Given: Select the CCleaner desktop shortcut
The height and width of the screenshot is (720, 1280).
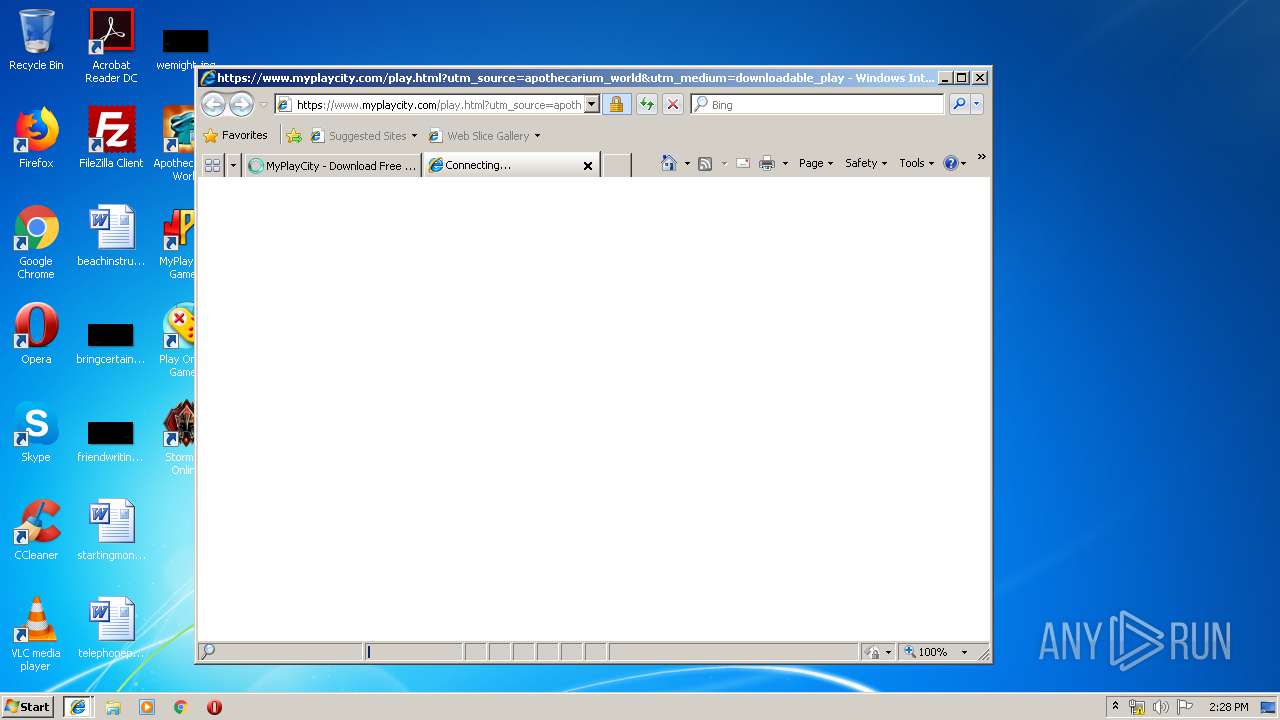Looking at the screenshot, I should pos(36,530).
